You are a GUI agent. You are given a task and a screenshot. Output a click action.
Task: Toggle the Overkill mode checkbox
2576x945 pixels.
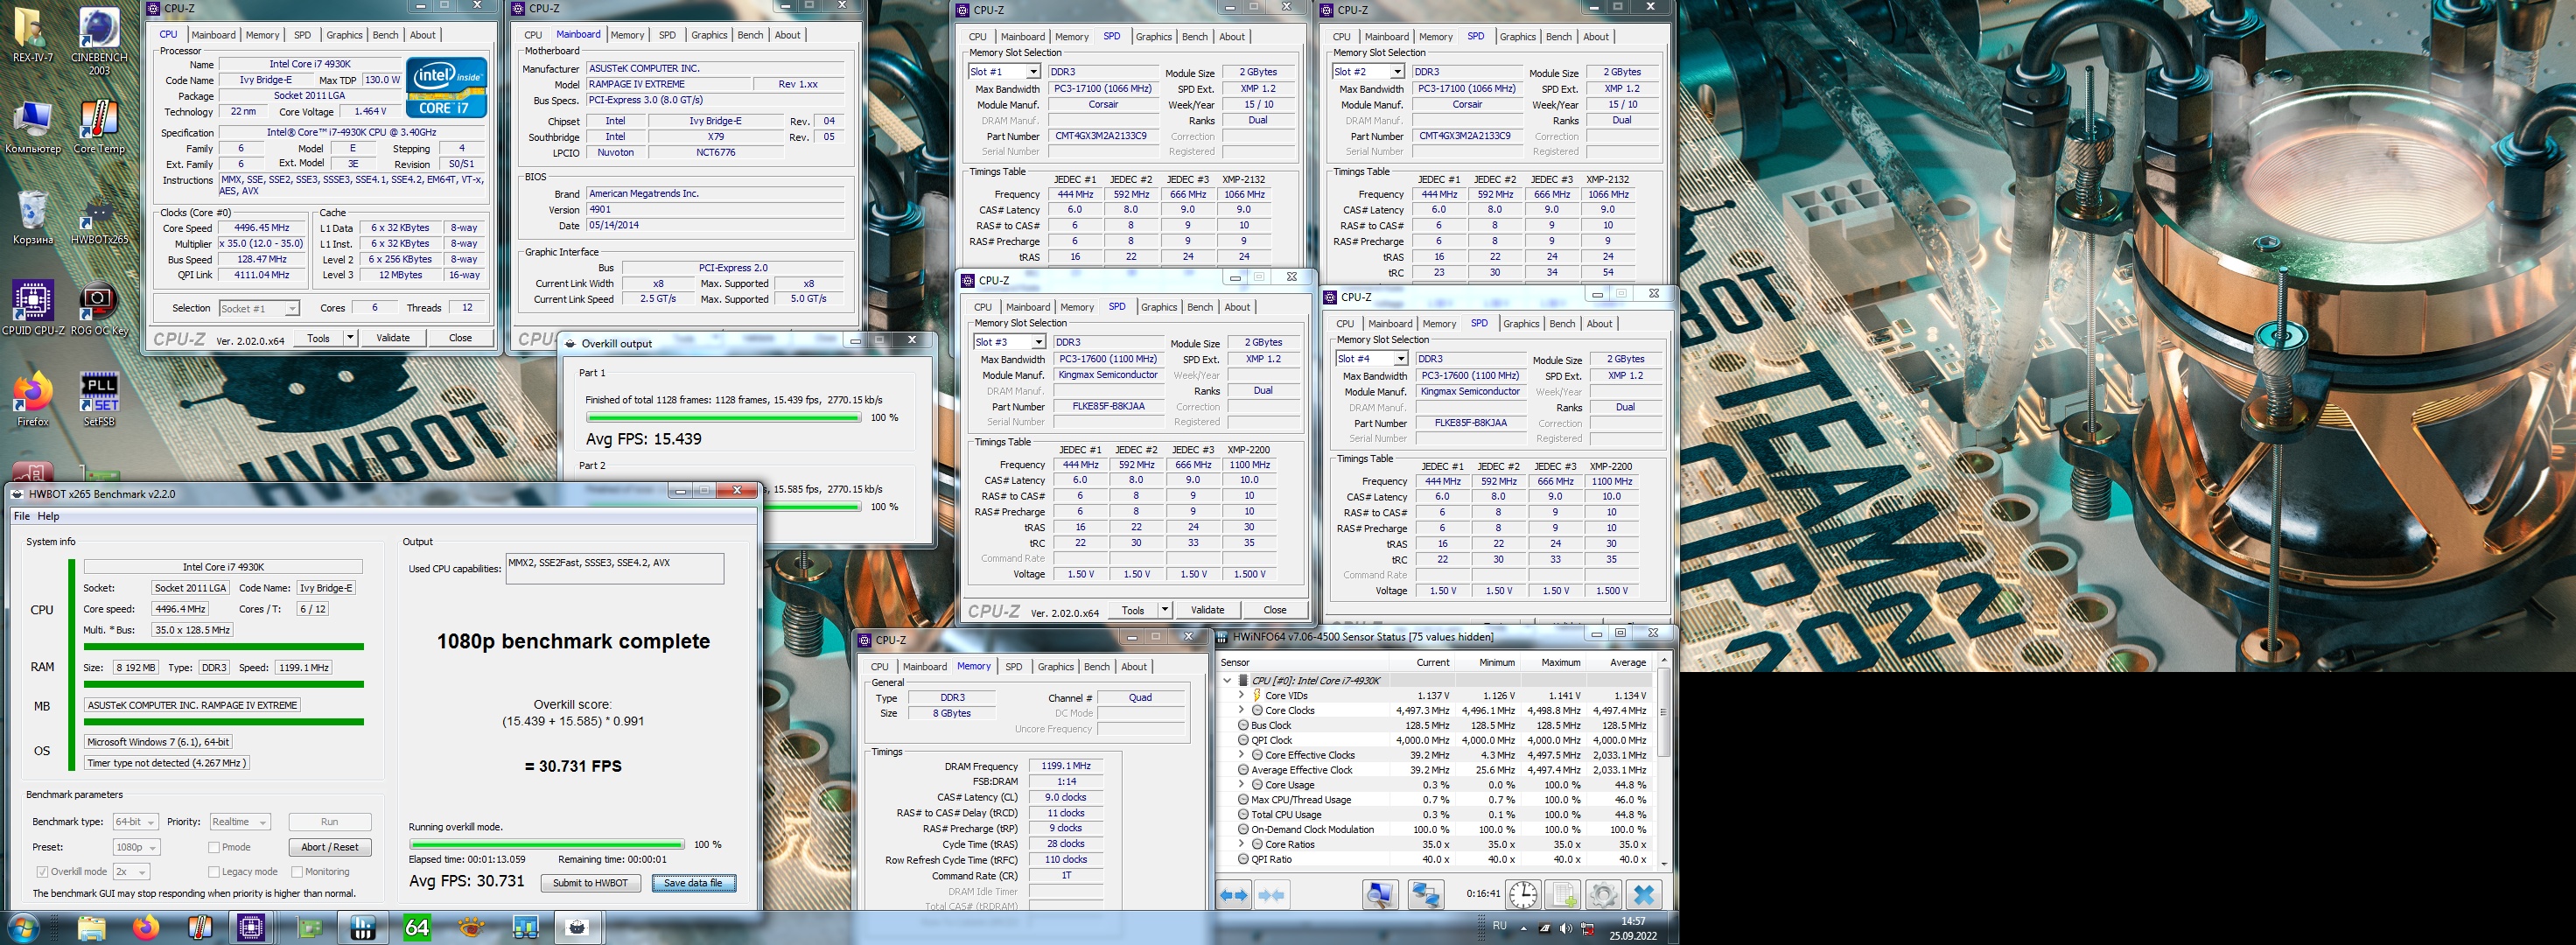pyautogui.click(x=42, y=872)
